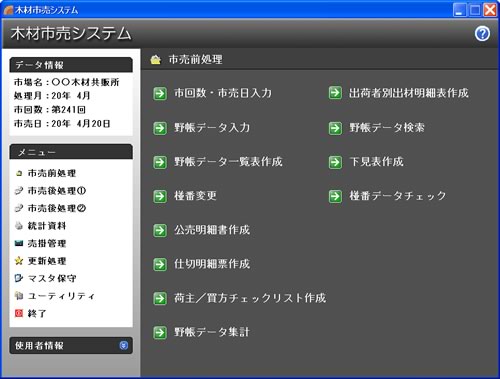Open 売掛管理 from the menu
500x379 pixels.
pyautogui.click(x=47, y=243)
